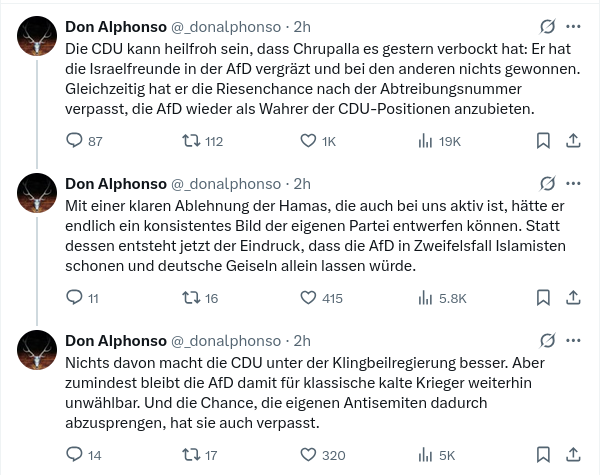Click Grok icon on the first tweet
600x475 pixels.
click(x=547, y=26)
